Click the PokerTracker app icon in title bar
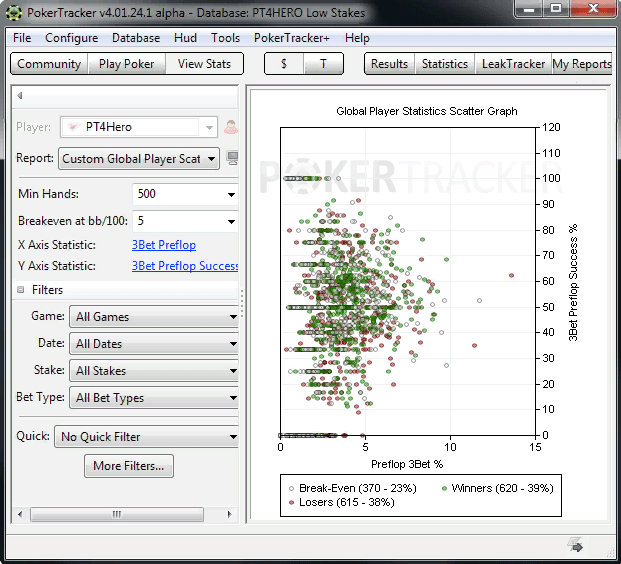The image size is (621, 564). point(14,13)
